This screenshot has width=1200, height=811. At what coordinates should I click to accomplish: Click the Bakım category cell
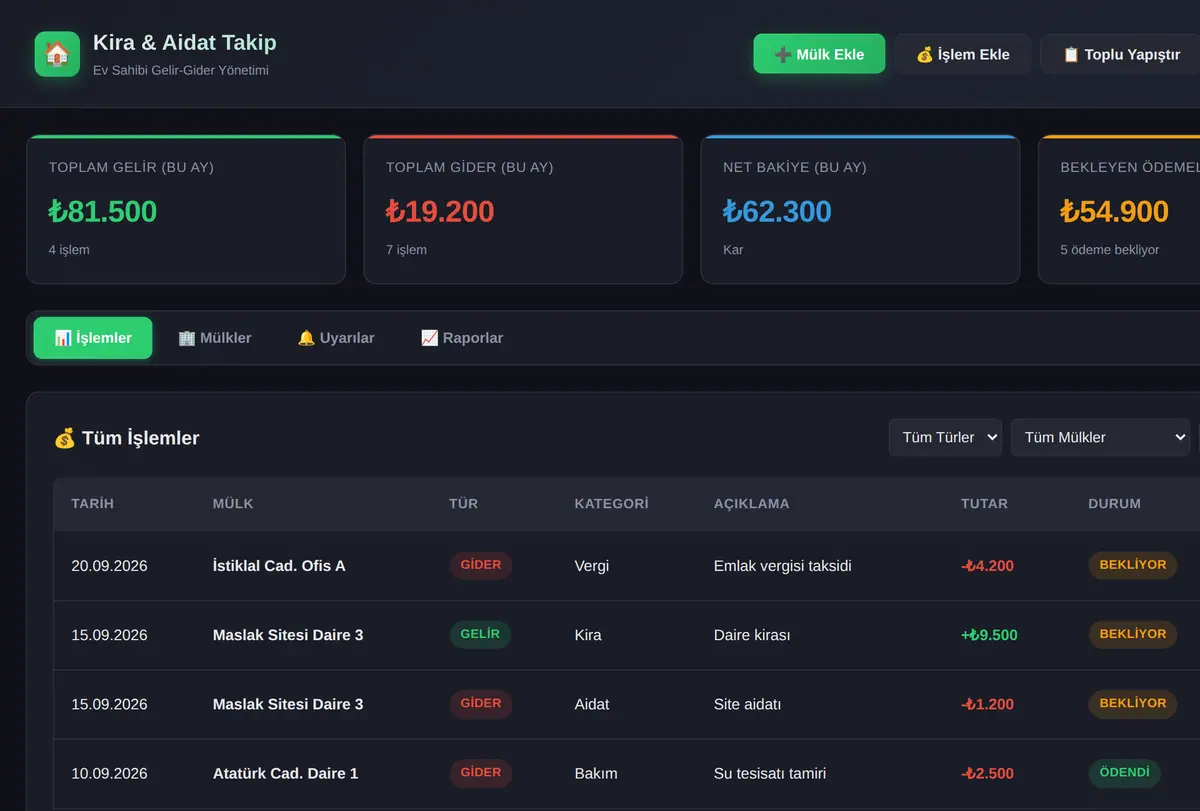click(x=596, y=773)
